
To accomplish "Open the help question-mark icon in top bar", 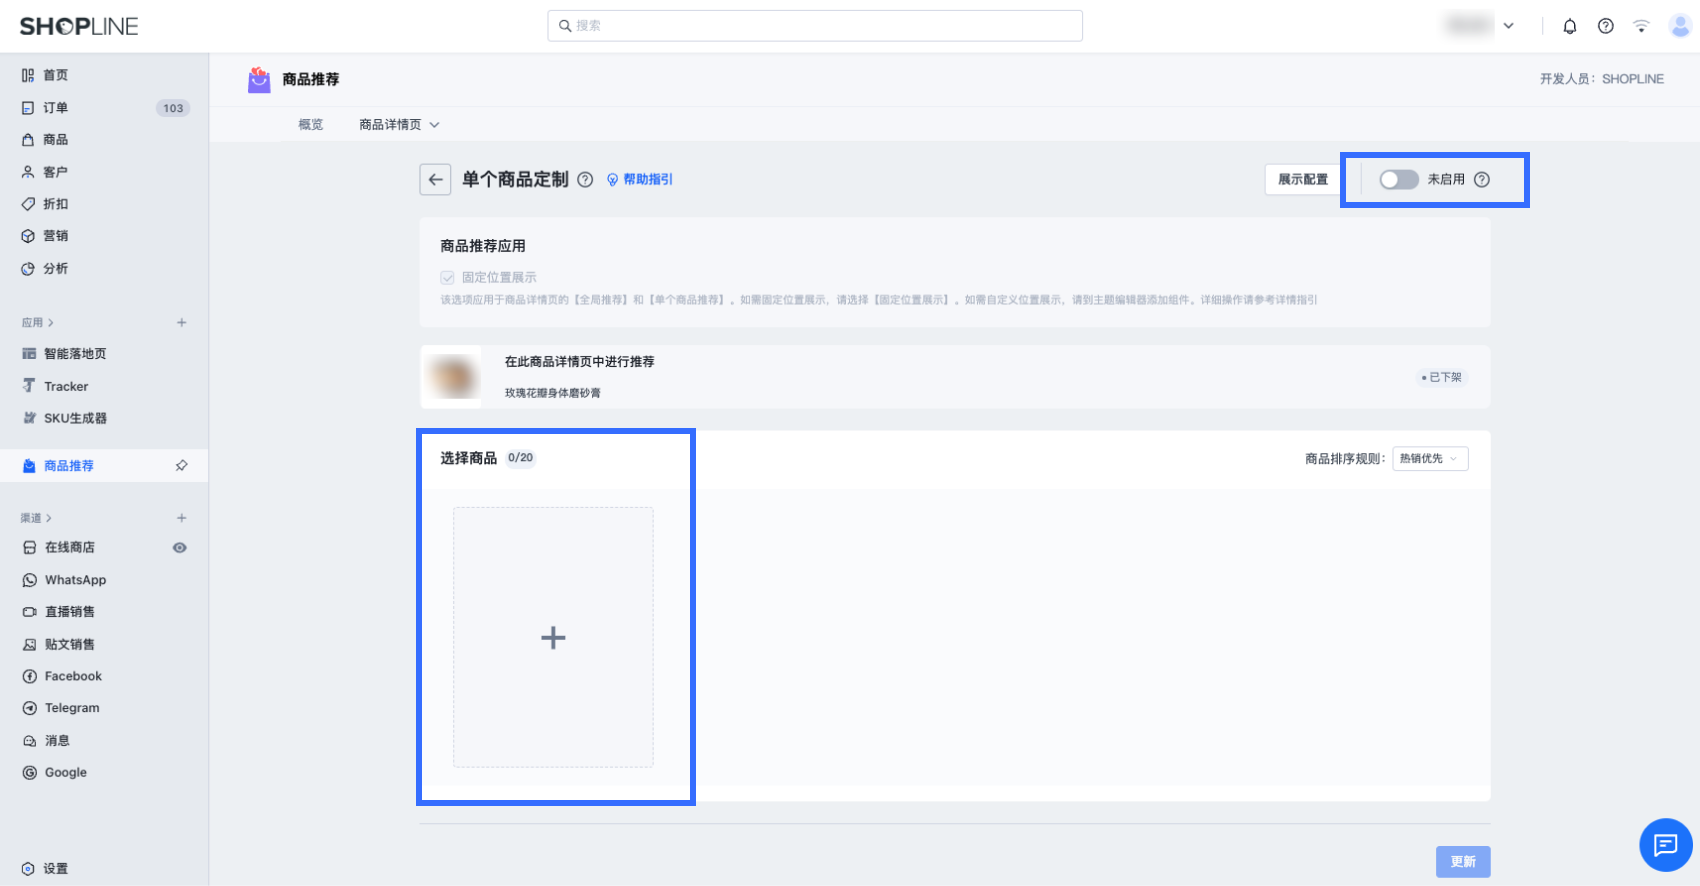I will pos(1606,26).
